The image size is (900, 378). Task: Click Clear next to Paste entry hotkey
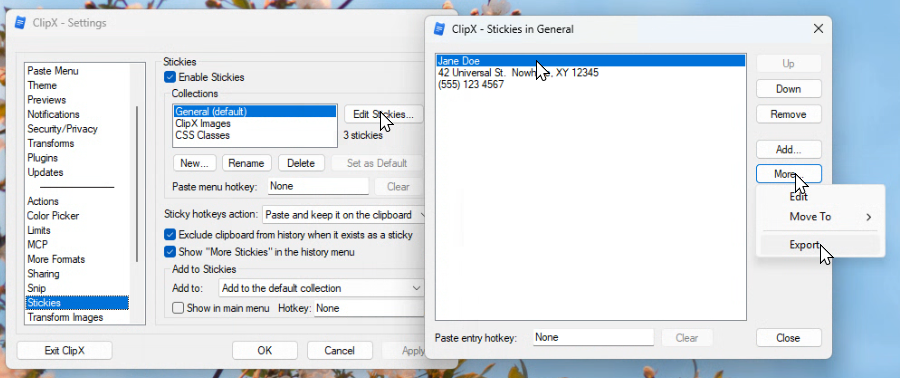click(687, 338)
